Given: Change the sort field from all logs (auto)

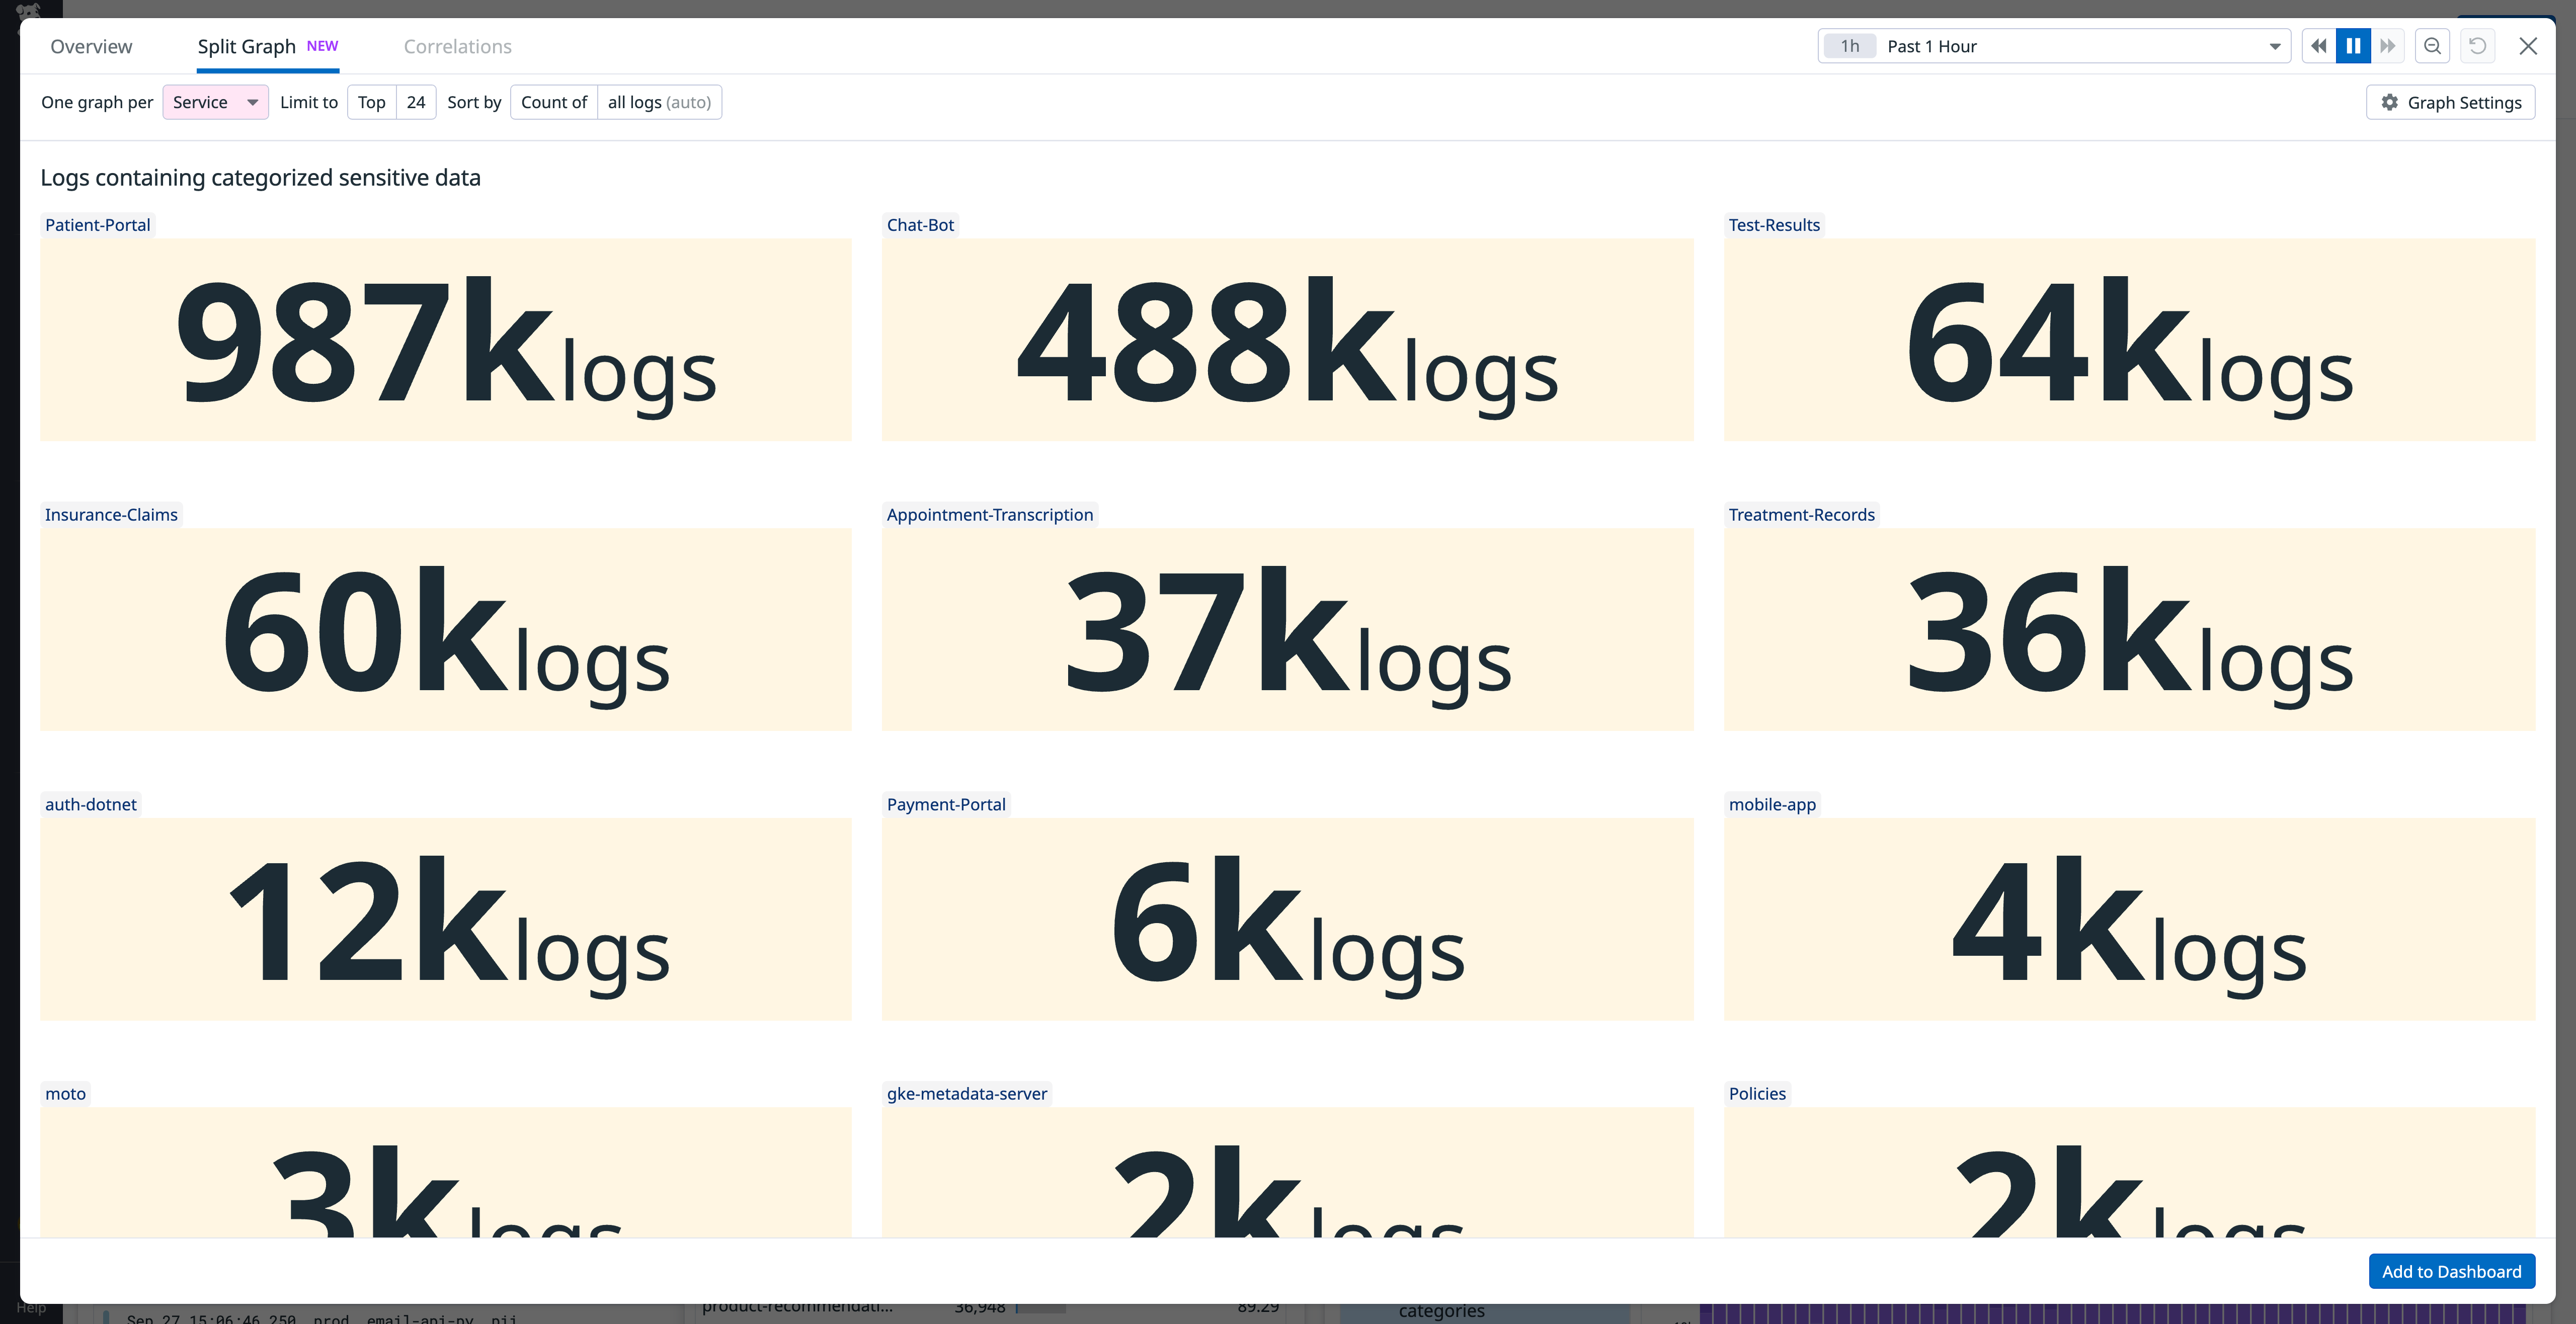Looking at the screenshot, I should point(659,101).
